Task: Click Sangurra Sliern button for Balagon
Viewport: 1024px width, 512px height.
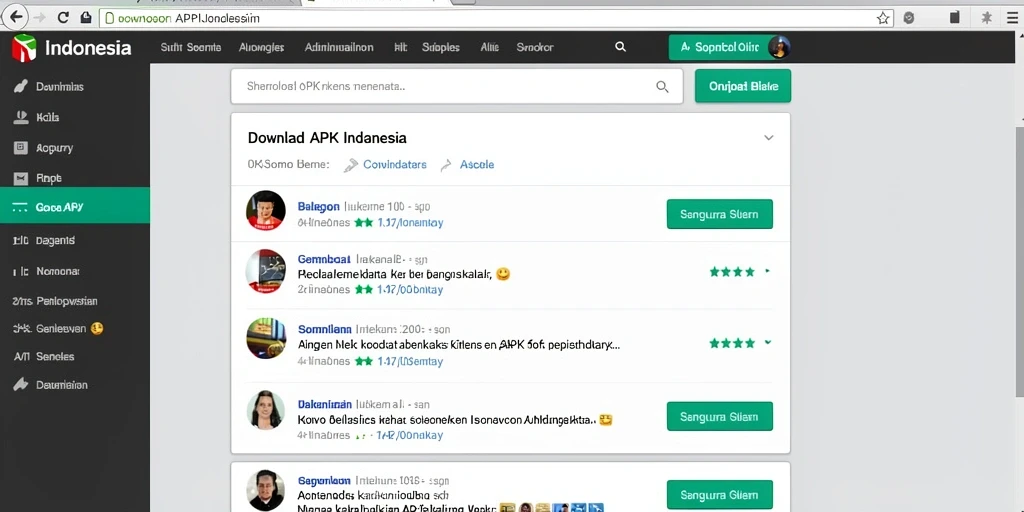Action: coord(720,214)
